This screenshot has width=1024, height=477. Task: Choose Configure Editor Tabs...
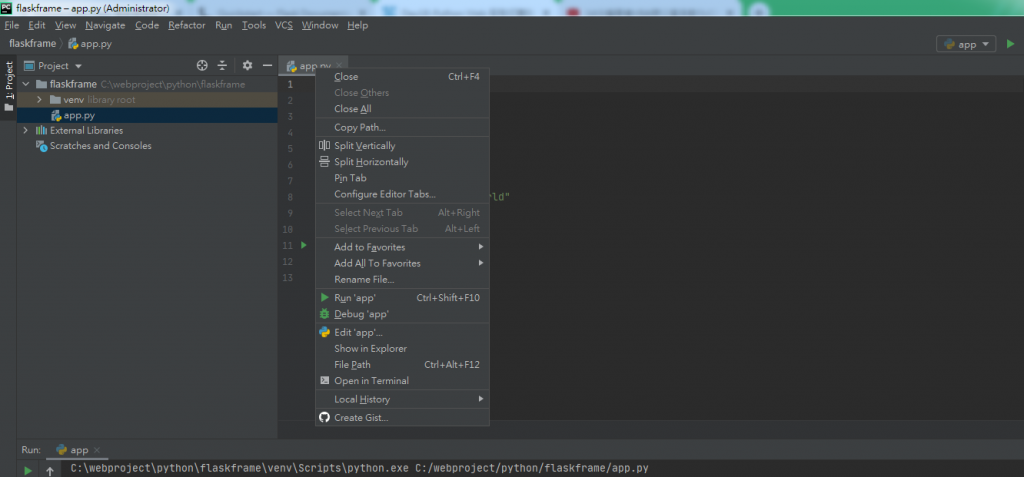[x=402, y=194]
